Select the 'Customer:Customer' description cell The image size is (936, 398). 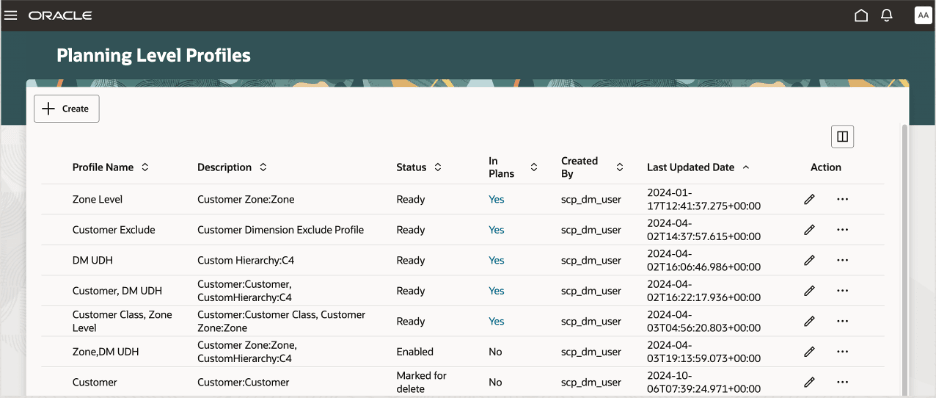pyautogui.click(x=243, y=382)
